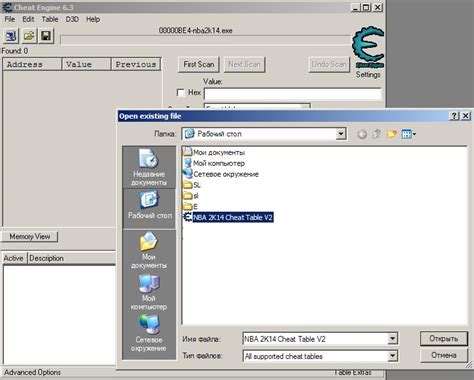Image resolution: width=474 pixels, height=380 pixels.
Task: Select the sl folder below SL
Action: (191, 196)
